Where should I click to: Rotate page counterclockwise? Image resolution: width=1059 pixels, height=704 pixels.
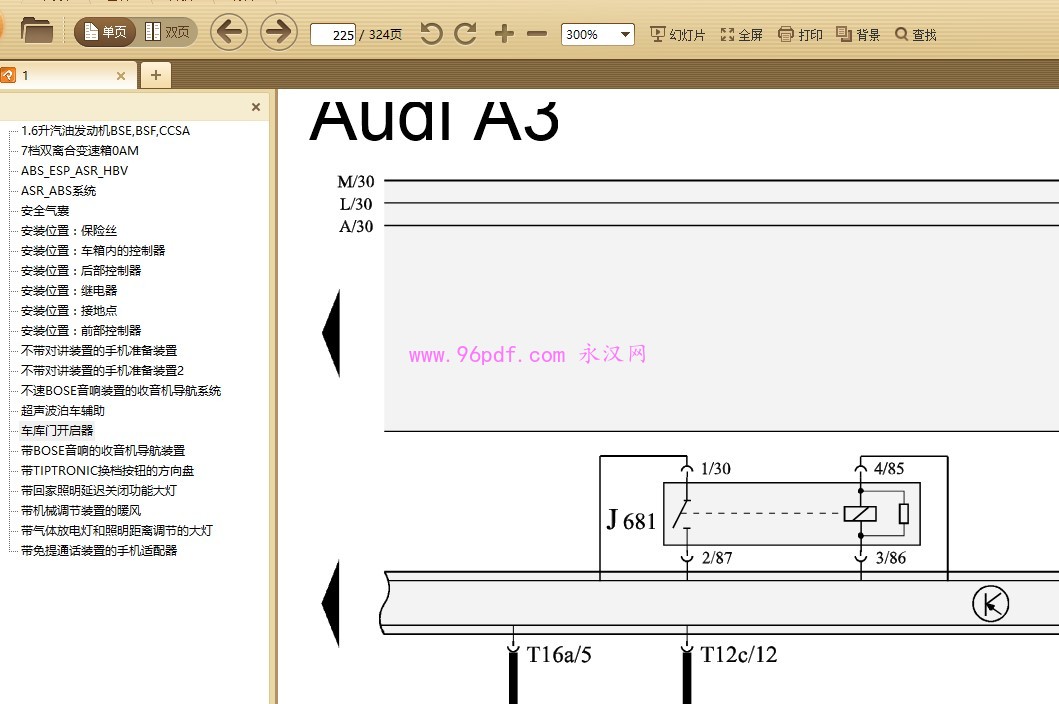431,33
